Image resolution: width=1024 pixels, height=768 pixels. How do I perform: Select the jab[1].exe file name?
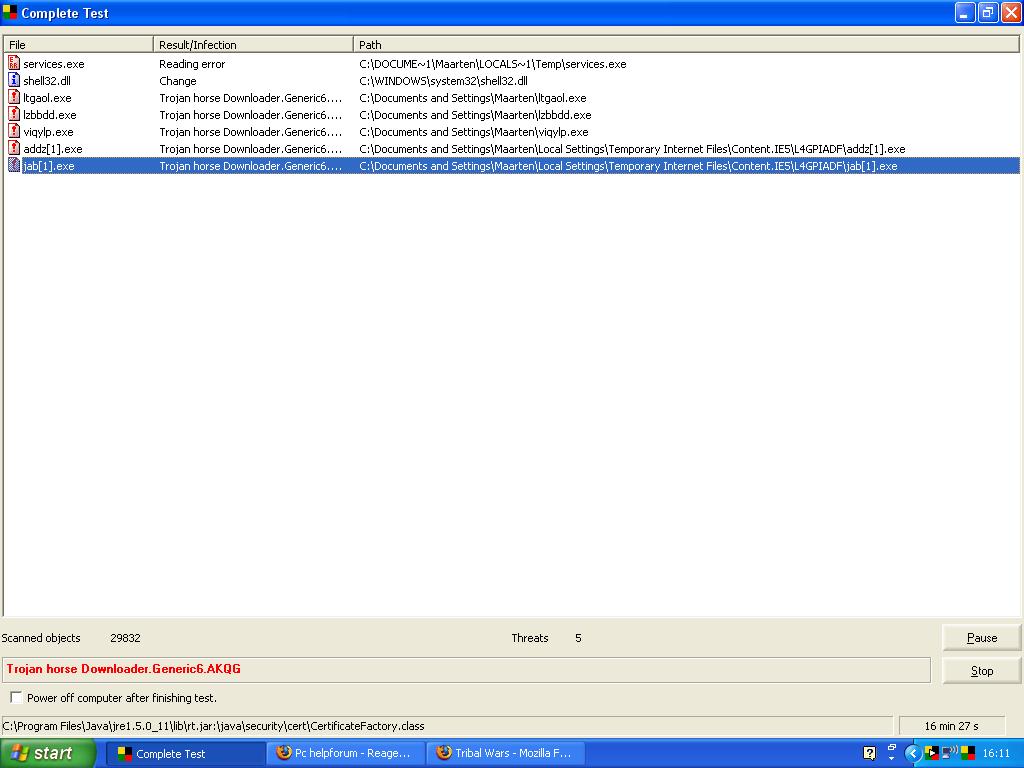tap(49, 166)
